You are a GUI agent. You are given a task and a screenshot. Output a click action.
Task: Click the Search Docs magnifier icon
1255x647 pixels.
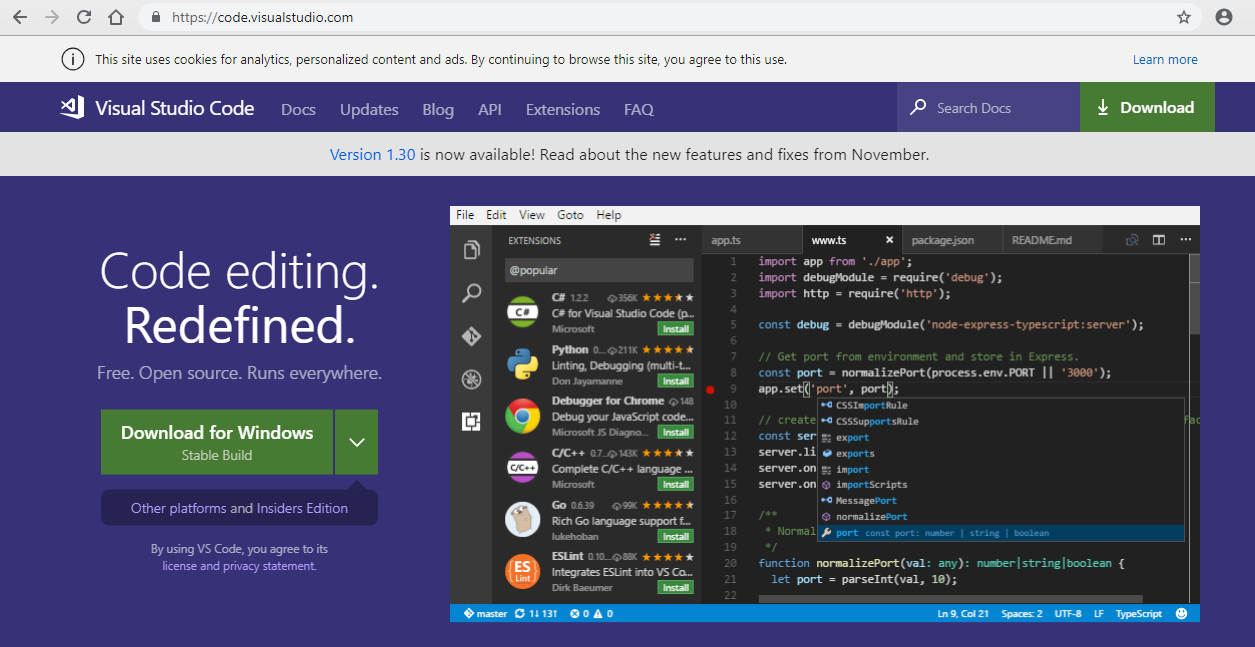(x=918, y=108)
